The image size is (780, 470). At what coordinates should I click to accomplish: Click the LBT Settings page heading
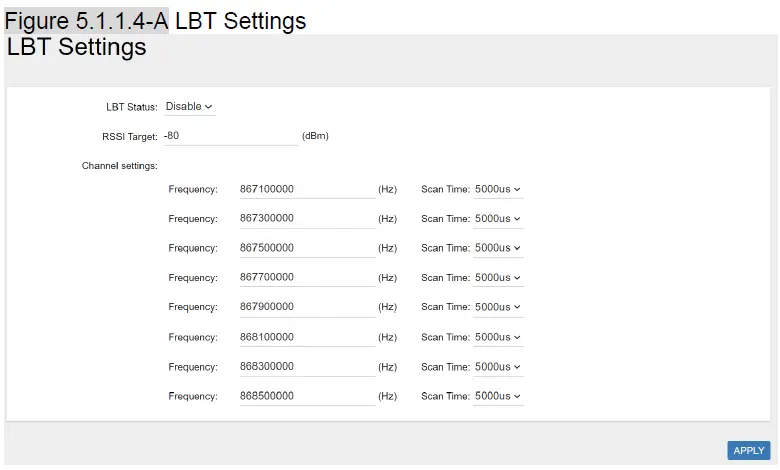click(x=77, y=47)
